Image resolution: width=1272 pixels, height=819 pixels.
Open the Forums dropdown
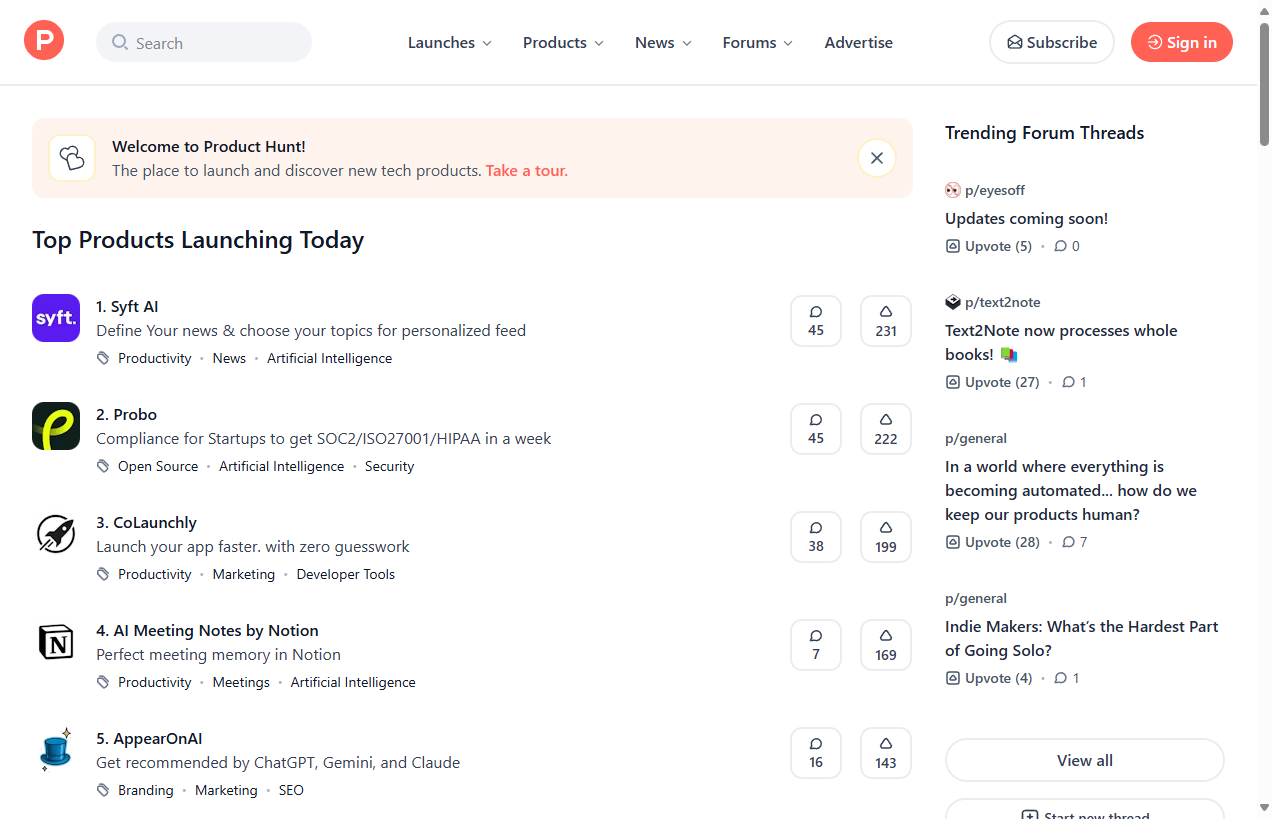tap(757, 42)
